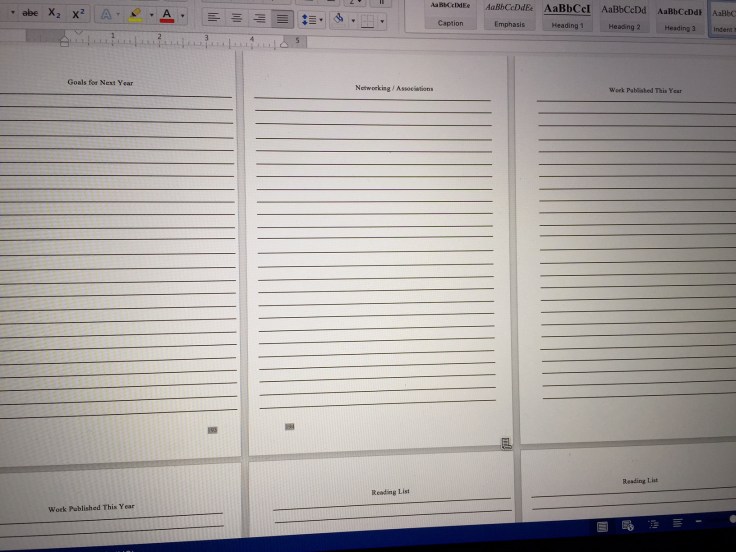The height and width of the screenshot is (552, 736).
Task: Switch to Web Layout view in status bar
Action: click(x=628, y=525)
